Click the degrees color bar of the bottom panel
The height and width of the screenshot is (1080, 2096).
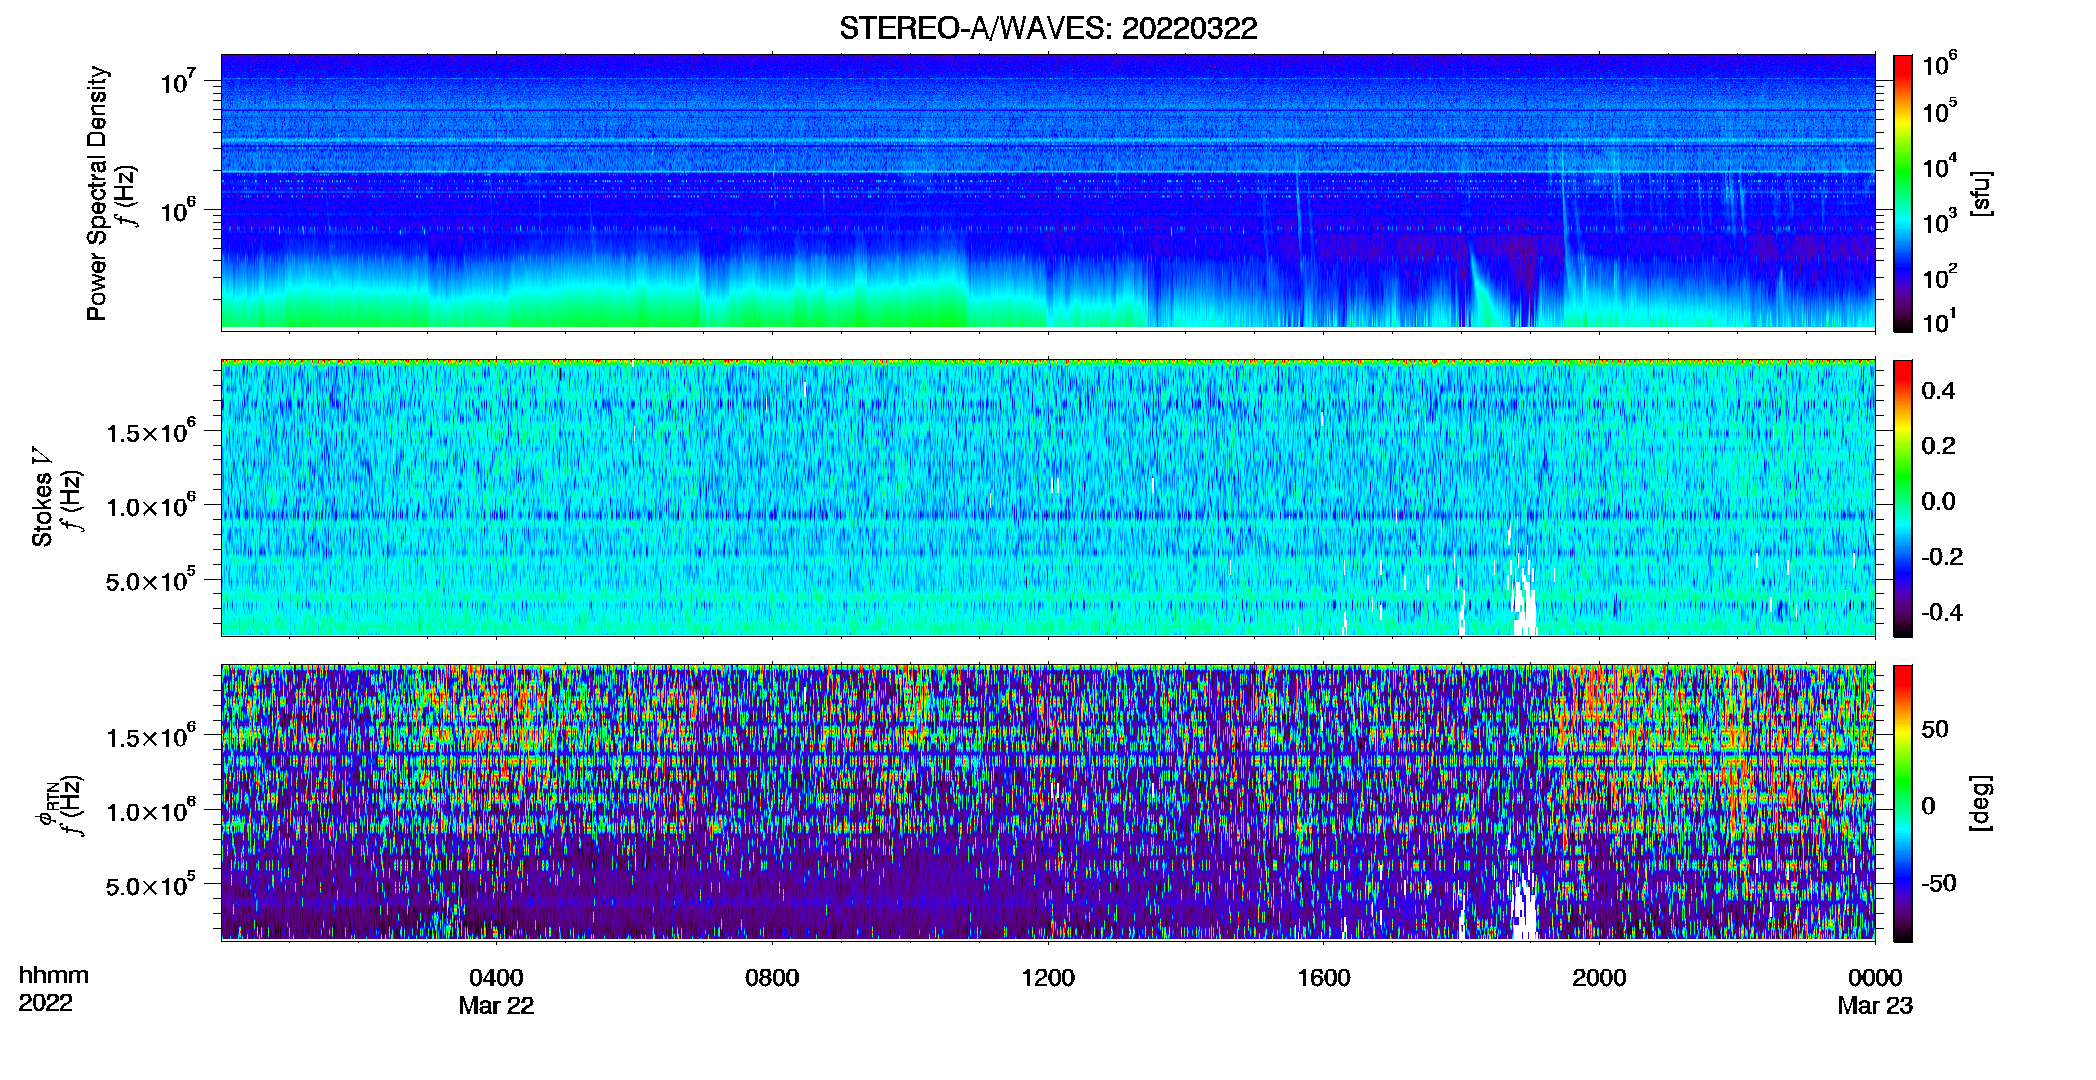coord(1903,803)
